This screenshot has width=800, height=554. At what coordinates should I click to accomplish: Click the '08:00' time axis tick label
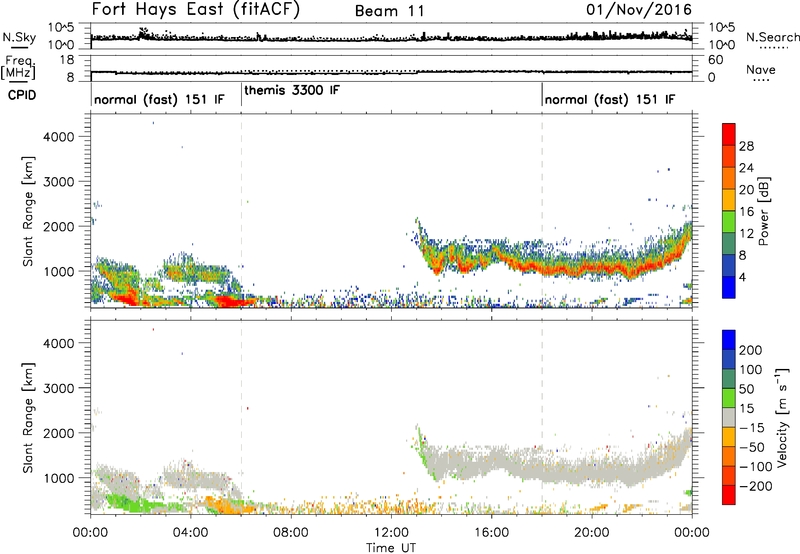[x=291, y=533]
